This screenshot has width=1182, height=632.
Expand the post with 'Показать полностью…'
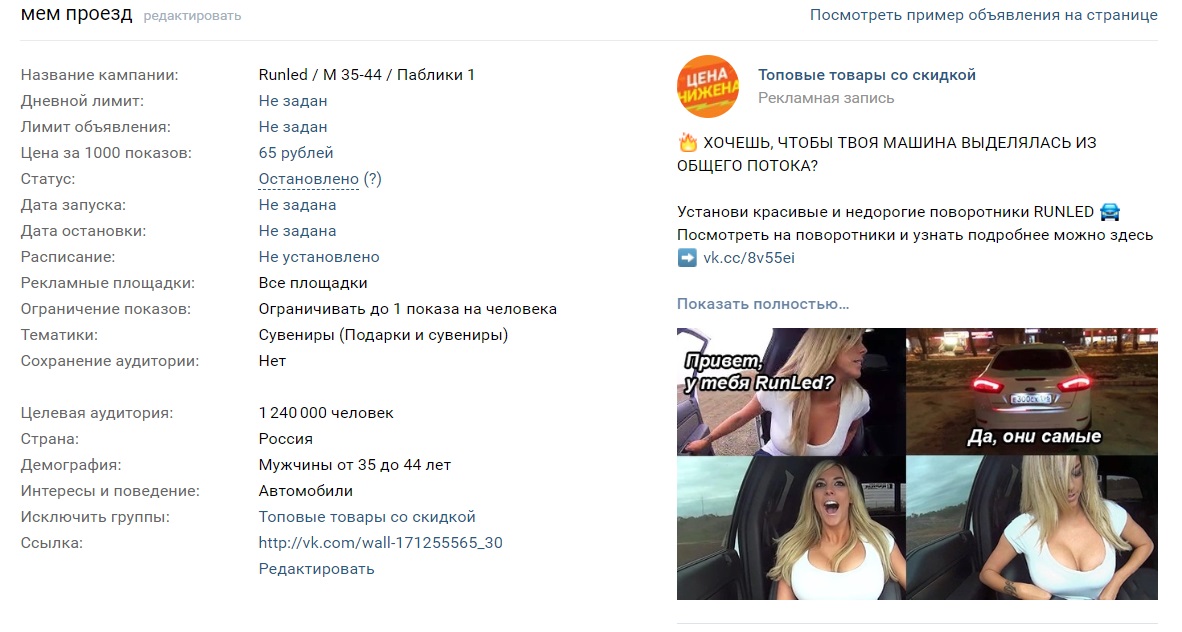point(763,304)
